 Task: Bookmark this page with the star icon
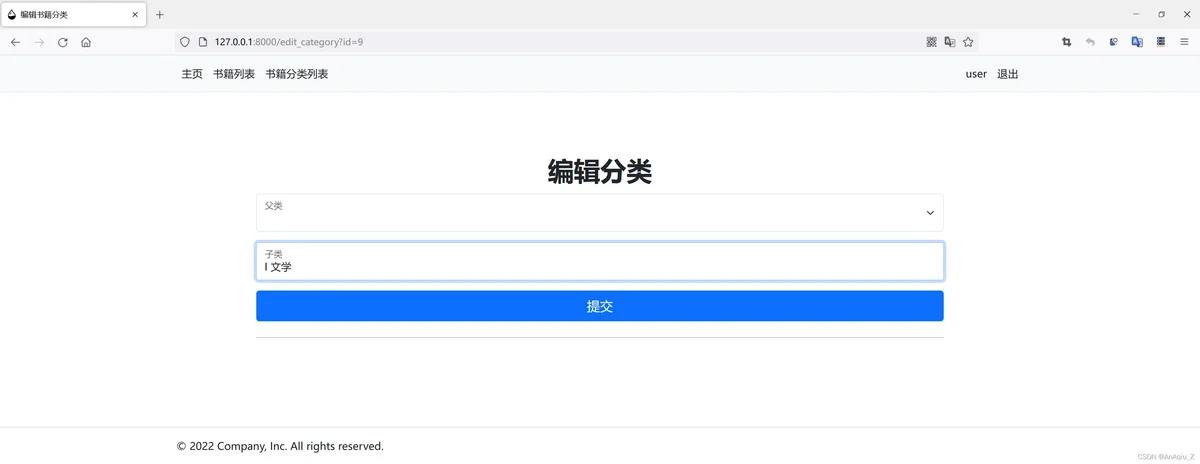pyautogui.click(x=968, y=42)
